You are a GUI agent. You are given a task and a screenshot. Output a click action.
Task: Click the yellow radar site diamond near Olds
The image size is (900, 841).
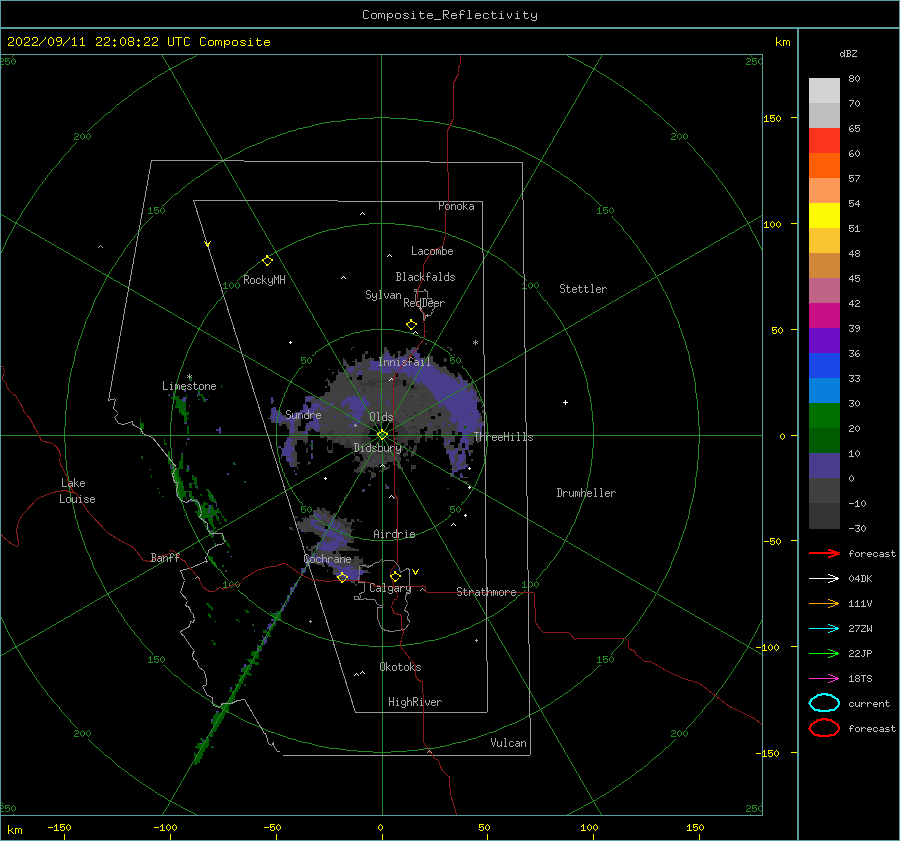(382, 435)
